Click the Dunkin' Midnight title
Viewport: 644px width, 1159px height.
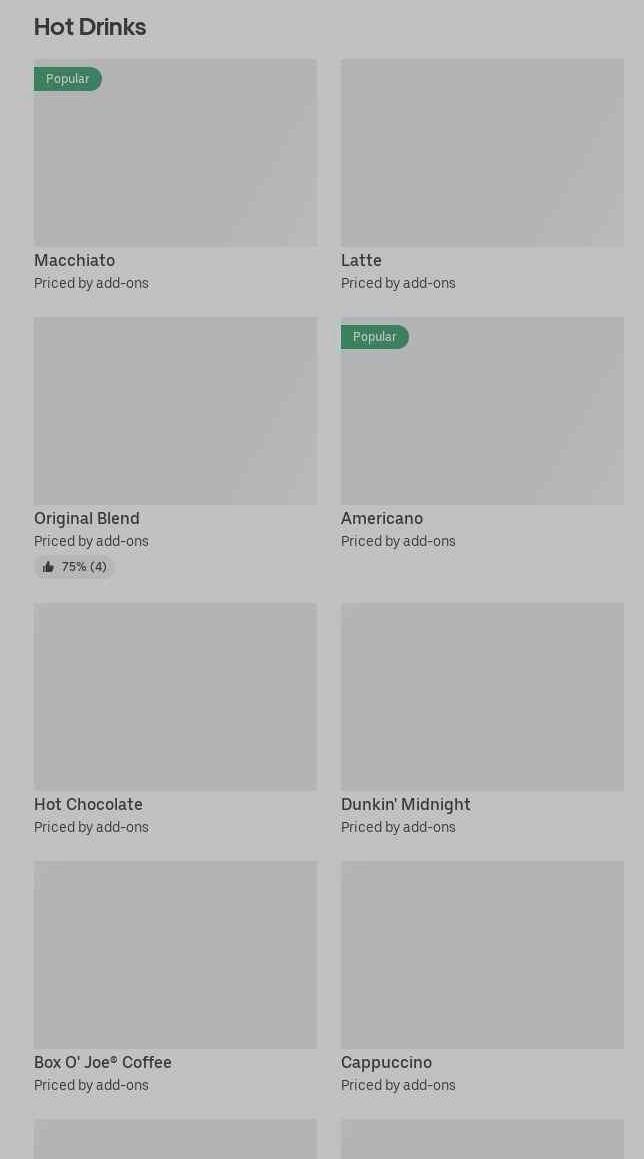(x=405, y=805)
